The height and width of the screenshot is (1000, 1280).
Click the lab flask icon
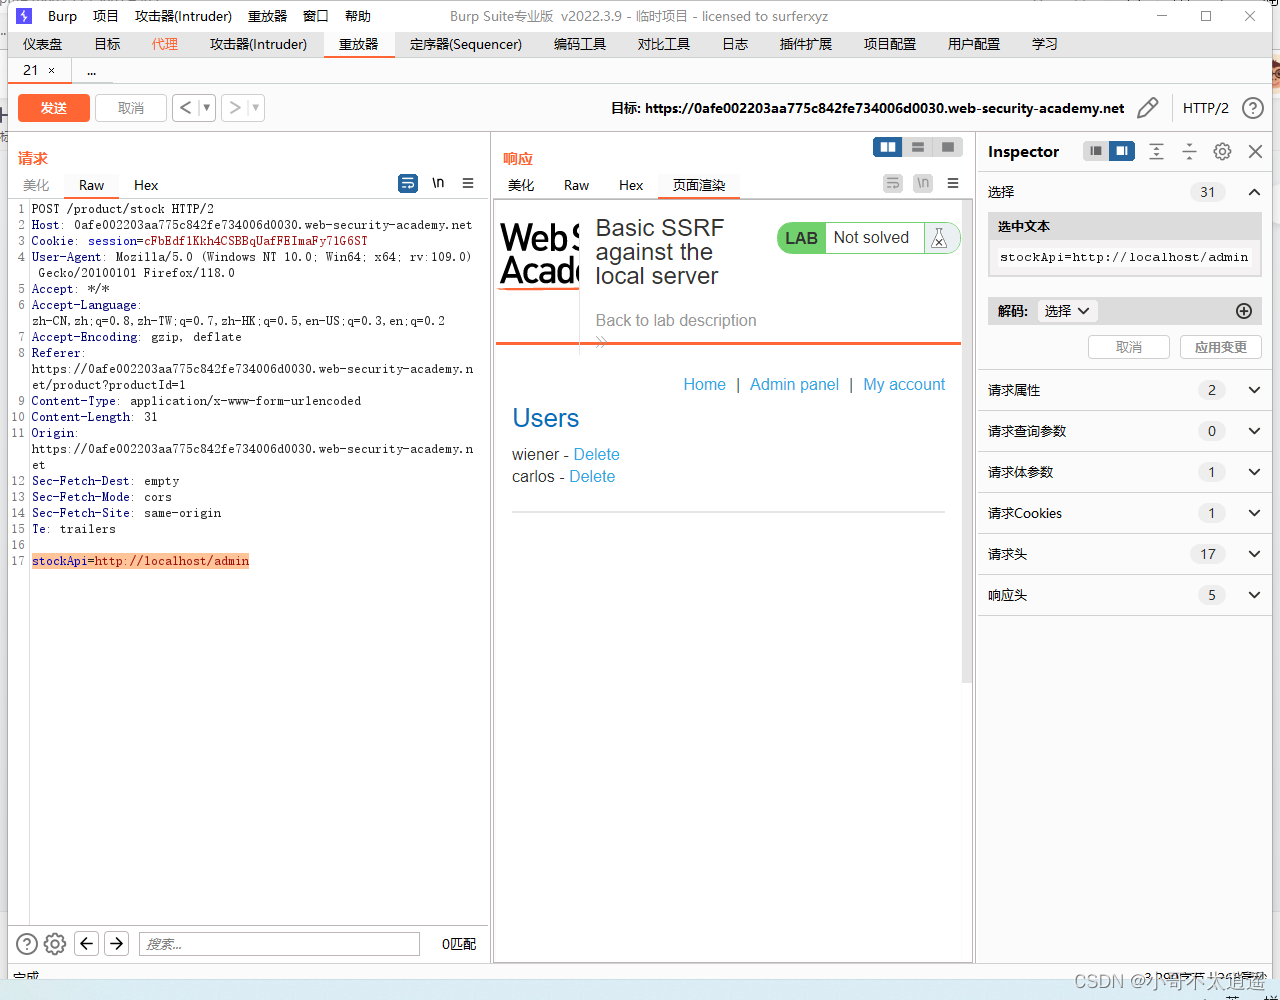click(x=939, y=238)
